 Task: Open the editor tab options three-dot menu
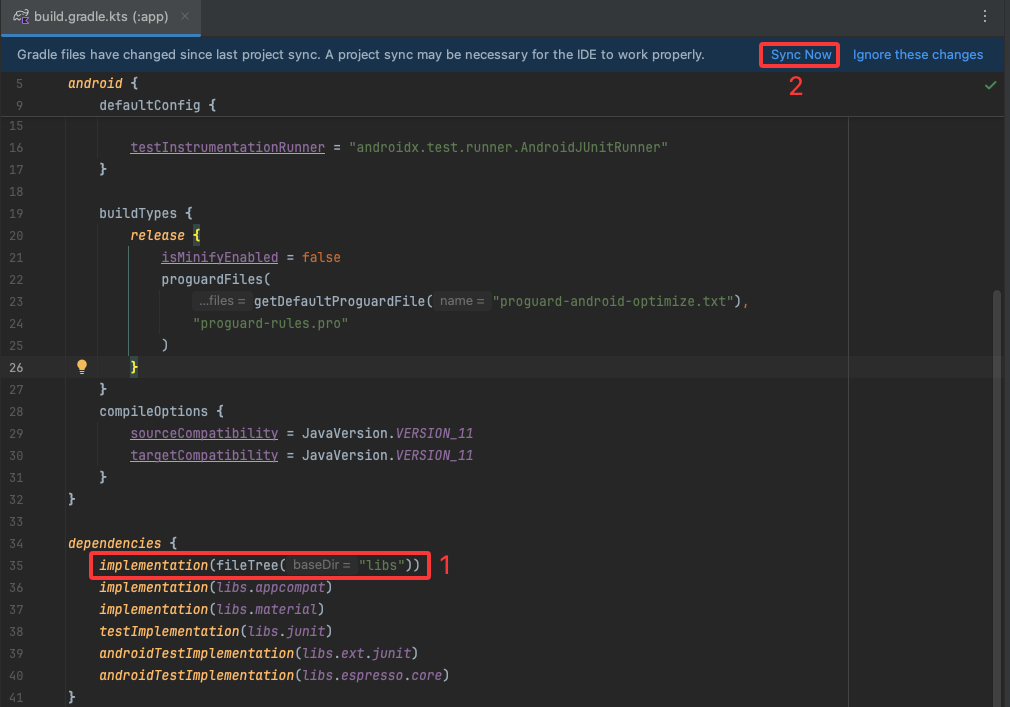tap(985, 17)
